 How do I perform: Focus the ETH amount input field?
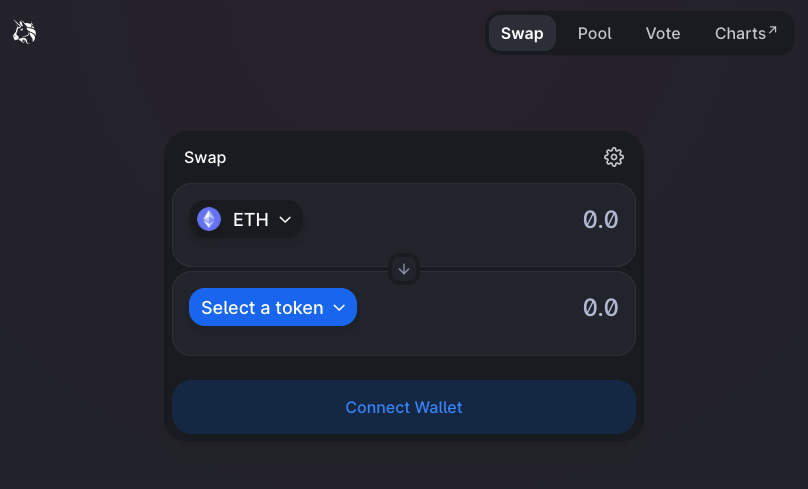463,220
